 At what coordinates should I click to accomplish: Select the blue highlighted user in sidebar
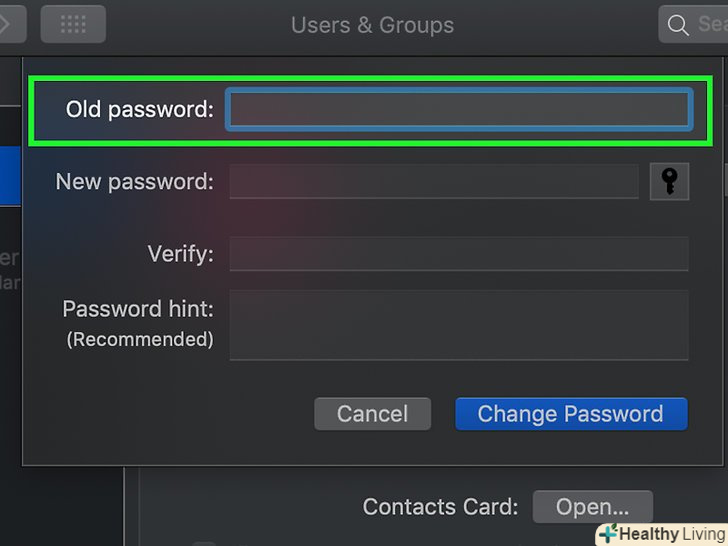click(10, 177)
